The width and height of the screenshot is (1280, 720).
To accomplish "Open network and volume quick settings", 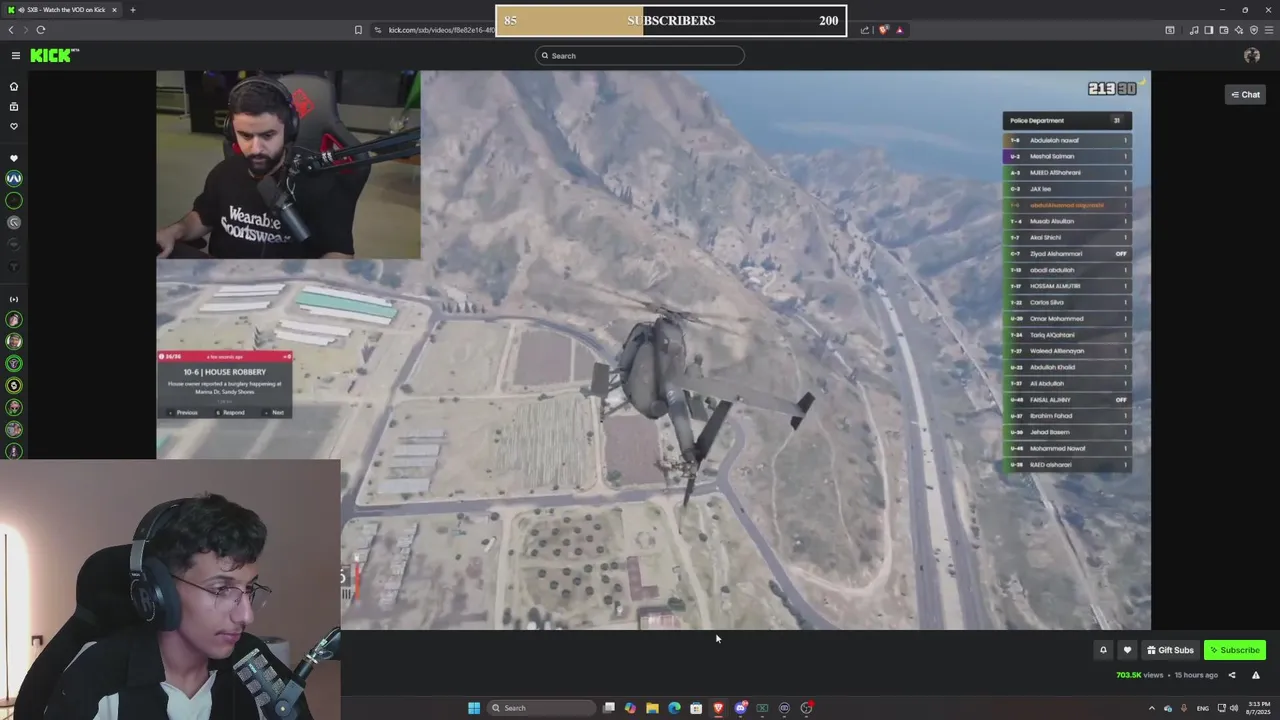I will [x=1227, y=708].
